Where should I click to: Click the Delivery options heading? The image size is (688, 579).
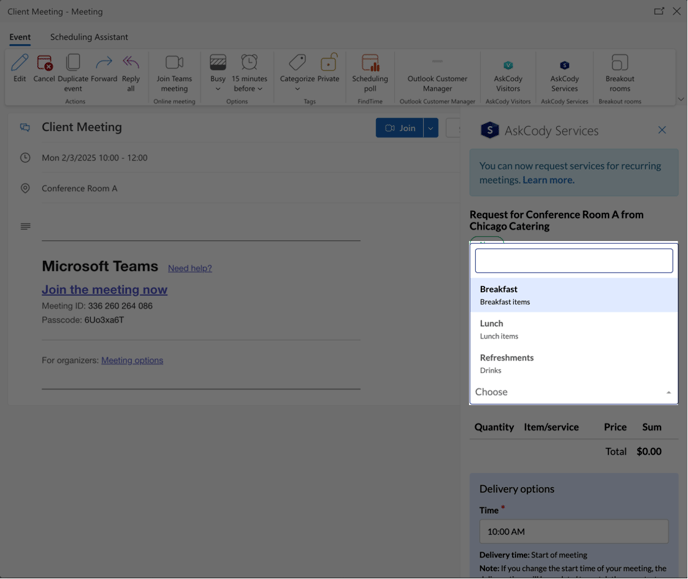(516, 489)
